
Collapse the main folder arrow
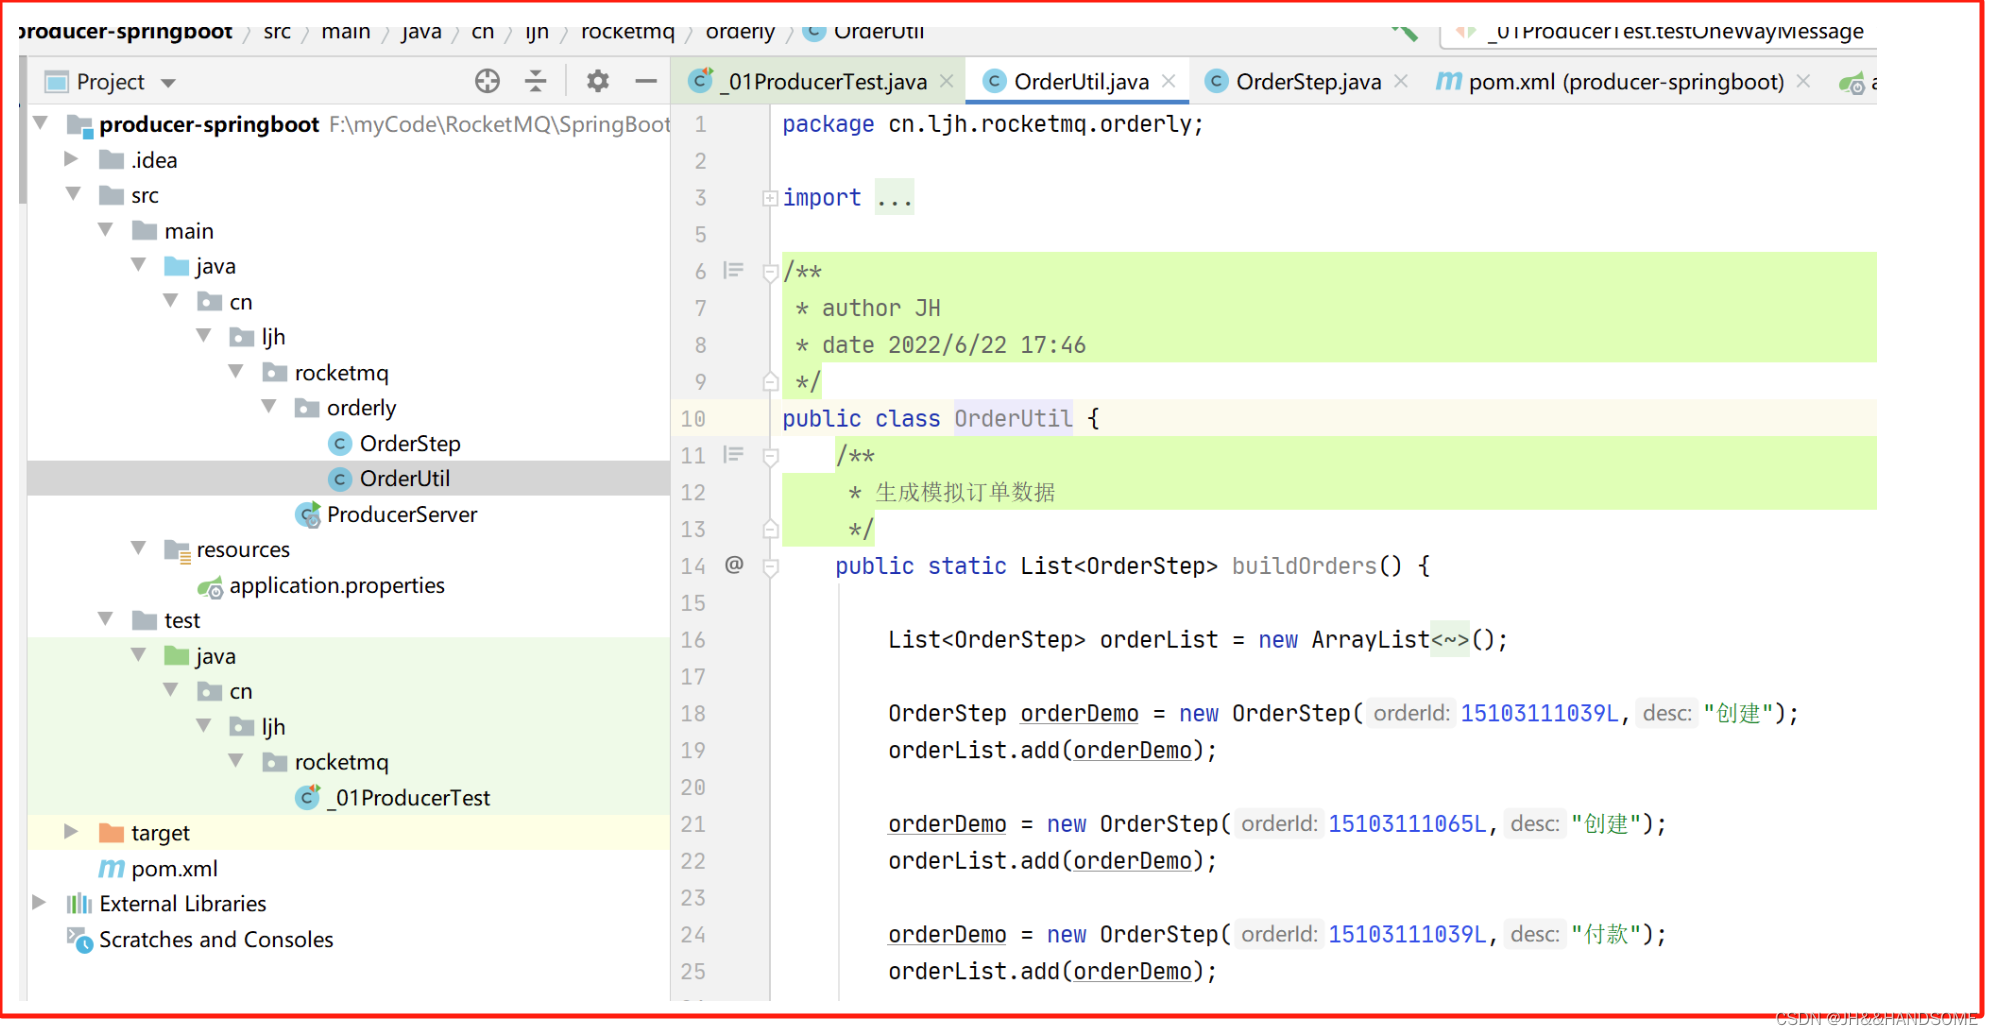point(106,230)
